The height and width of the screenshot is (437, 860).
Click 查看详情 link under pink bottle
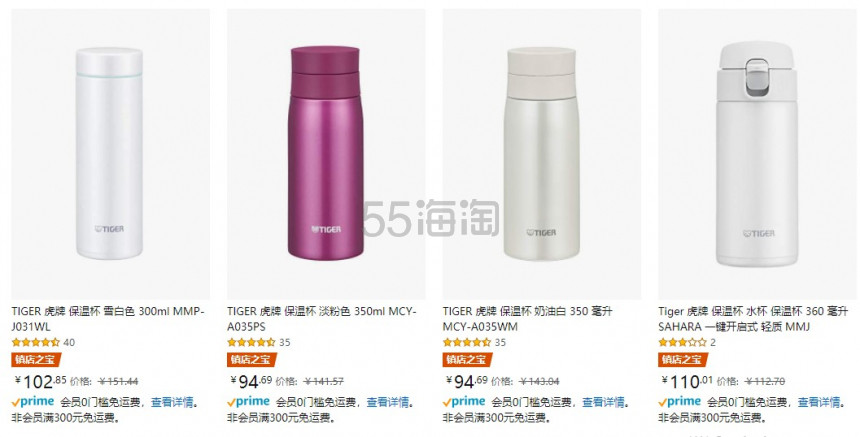pyautogui.click(x=388, y=402)
